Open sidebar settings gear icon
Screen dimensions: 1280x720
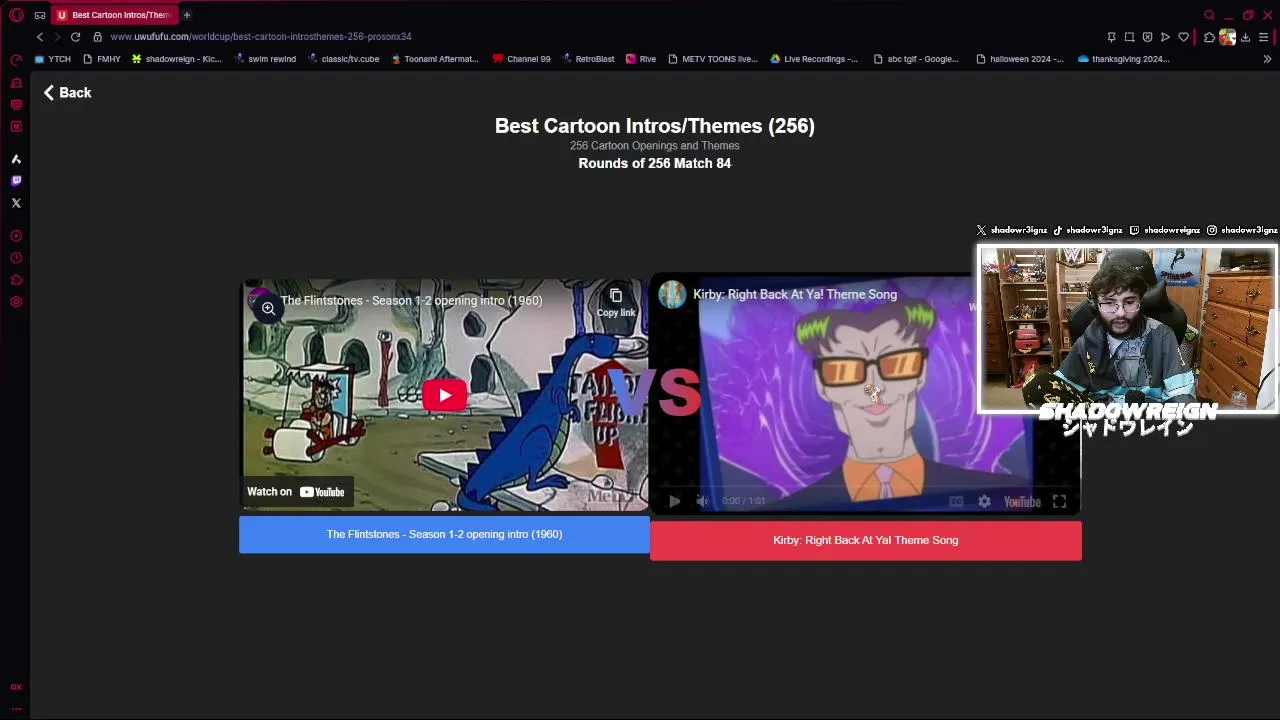[16, 302]
